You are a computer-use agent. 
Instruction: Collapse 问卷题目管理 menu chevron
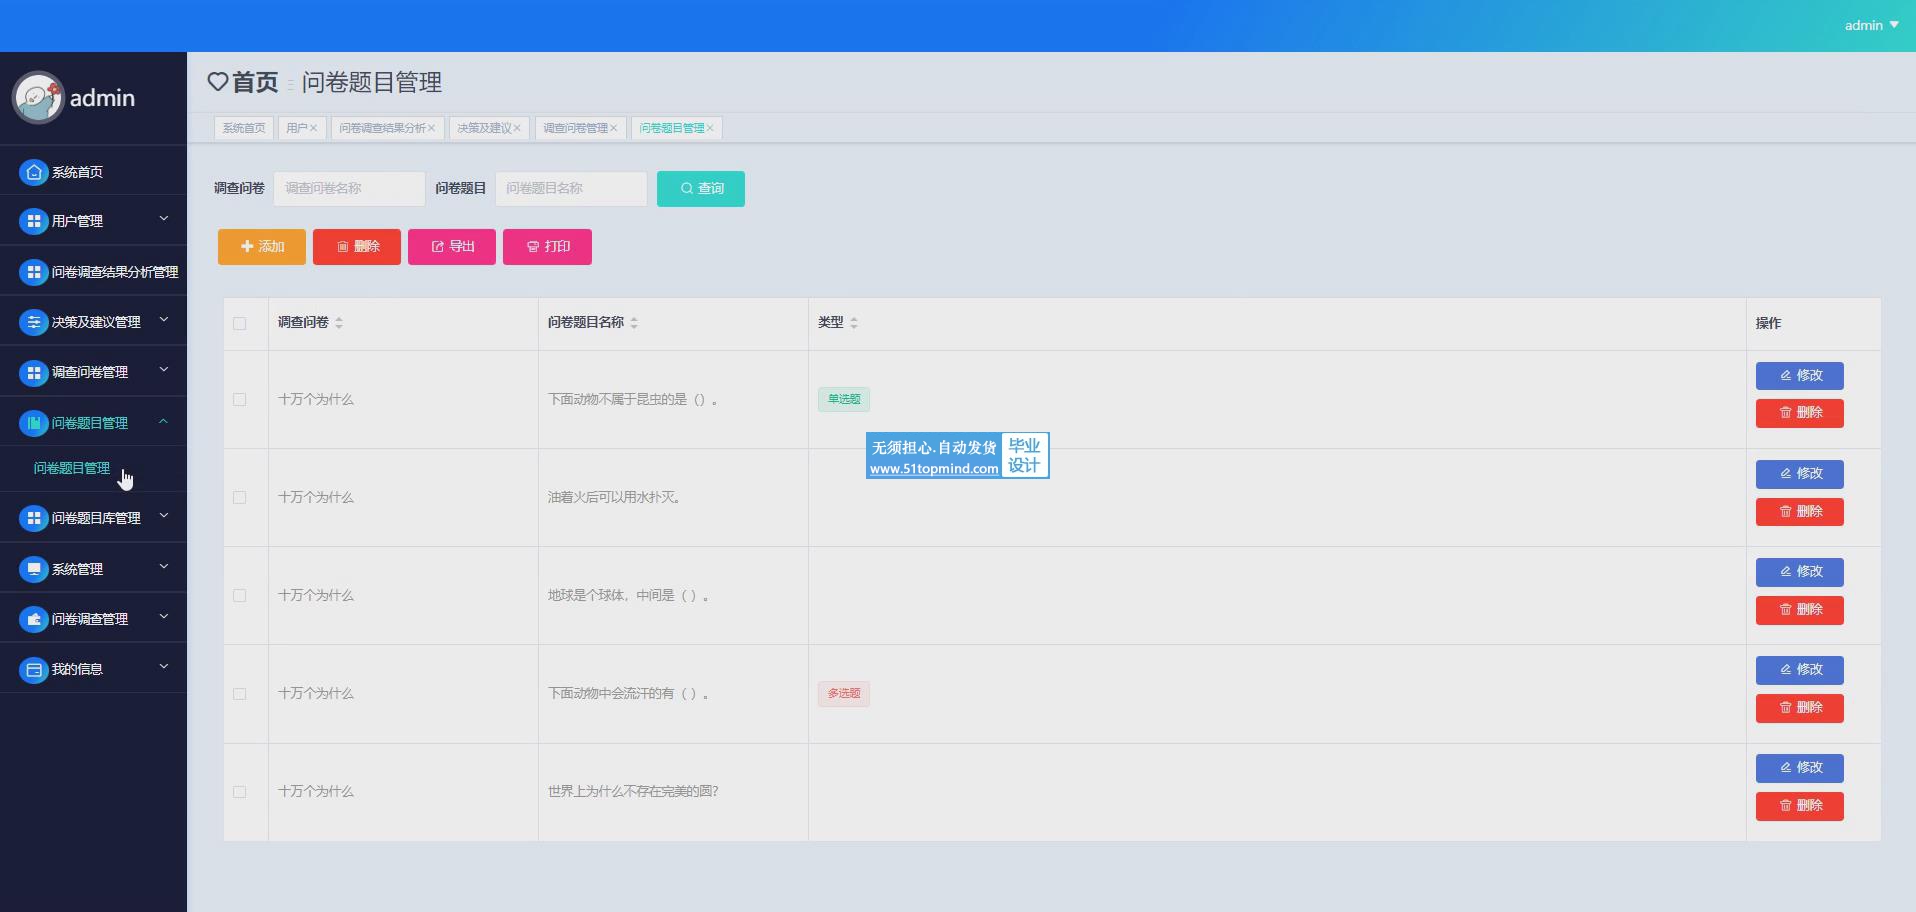coord(163,421)
